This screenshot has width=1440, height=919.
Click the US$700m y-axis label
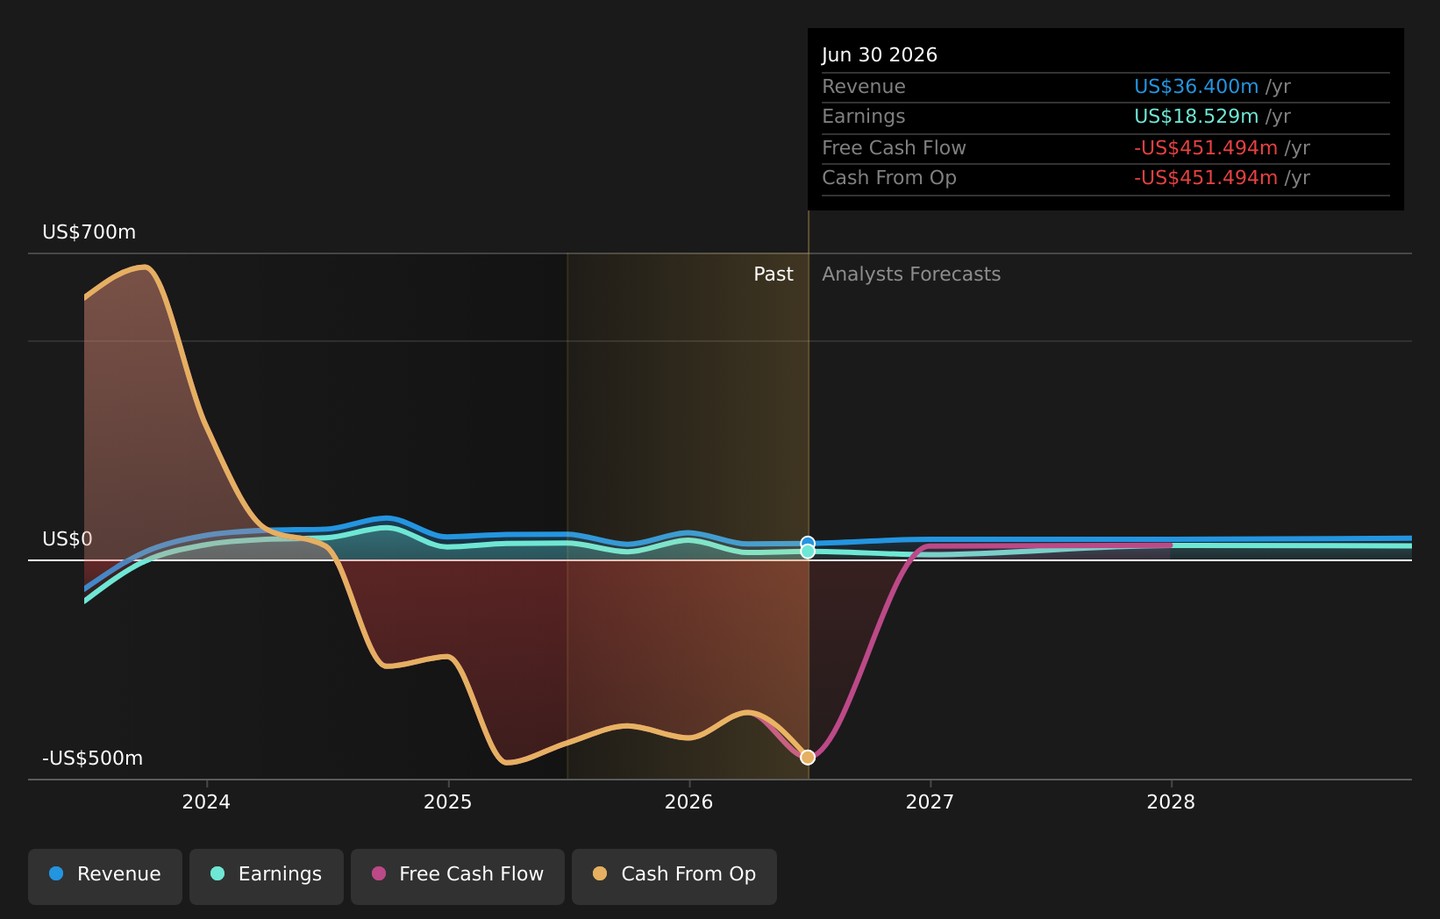[x=89, y=232]
